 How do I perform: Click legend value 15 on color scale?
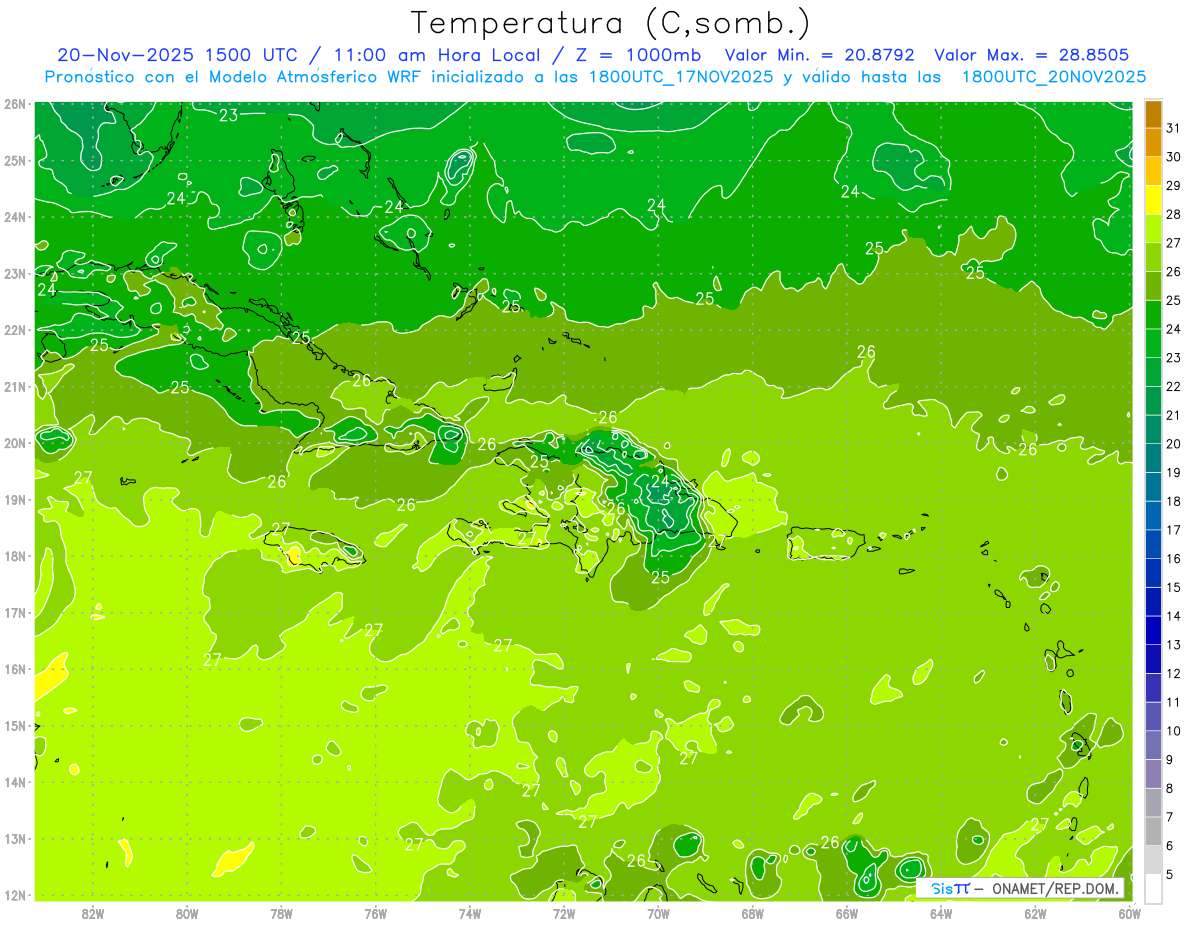pos(1173,587)
